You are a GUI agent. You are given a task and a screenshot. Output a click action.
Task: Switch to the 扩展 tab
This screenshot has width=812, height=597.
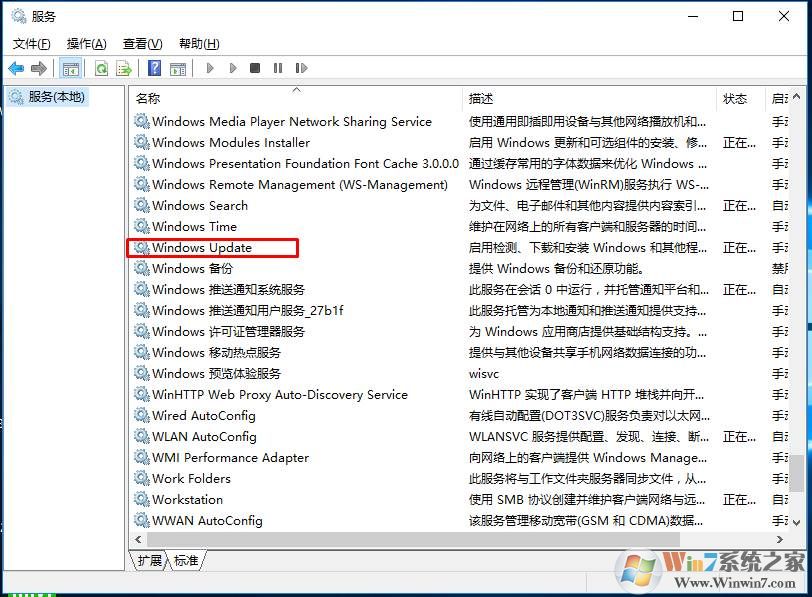point(150,560)
